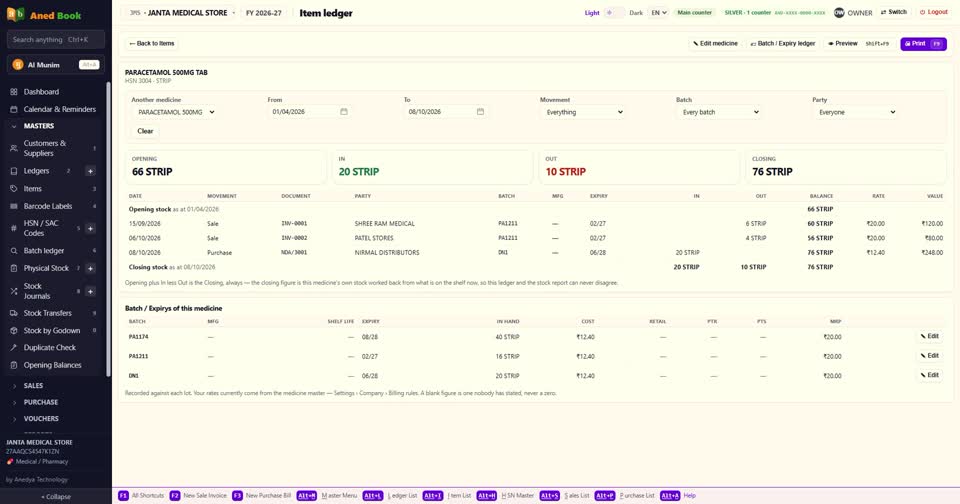Add new HSN / SAC code with plus
This screenshot has height=504, width=960.
[90, 228]
